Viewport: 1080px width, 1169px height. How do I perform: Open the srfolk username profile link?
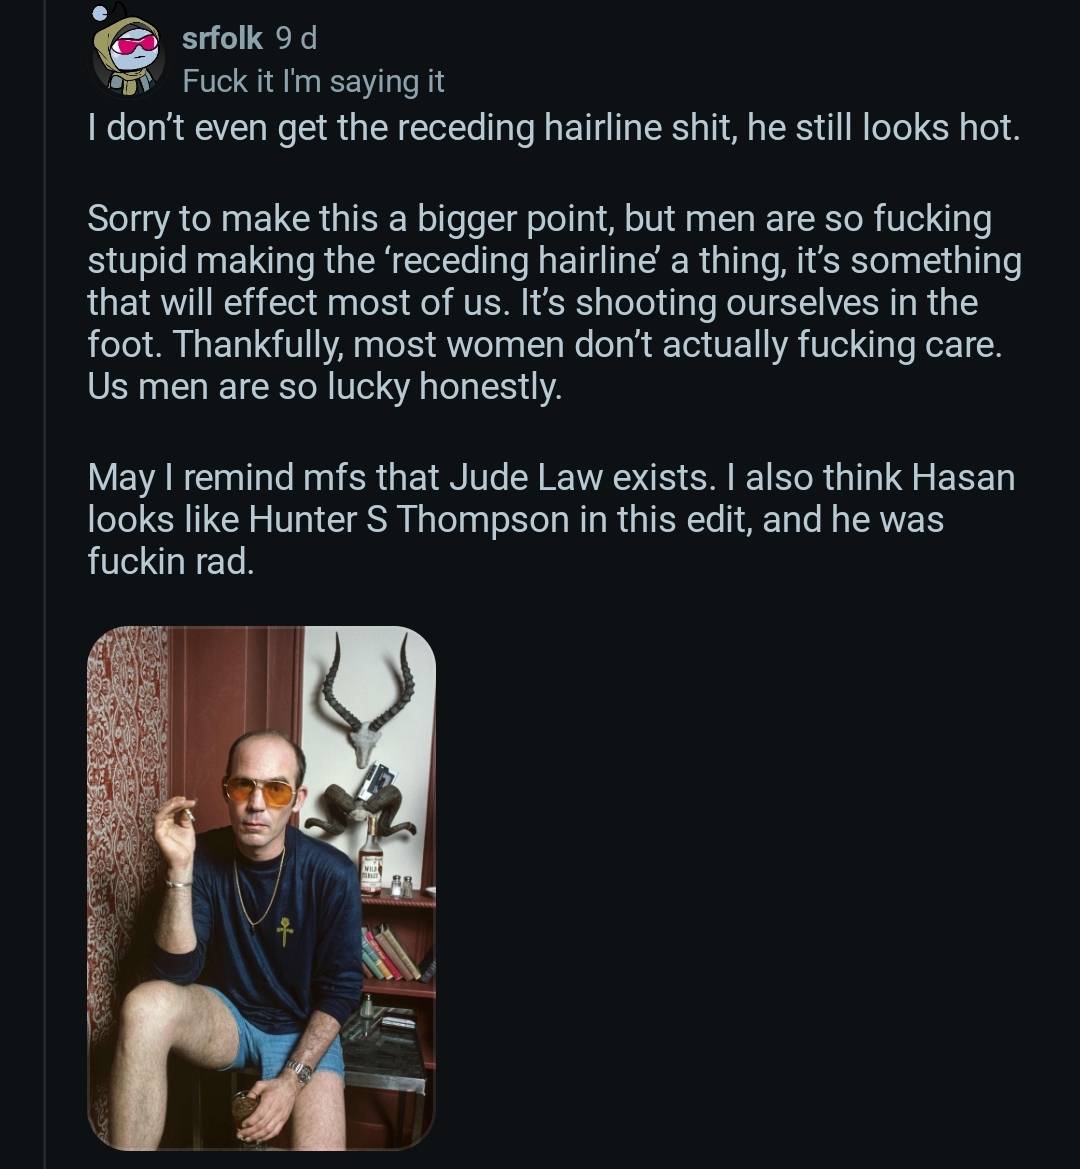point(222,37)
